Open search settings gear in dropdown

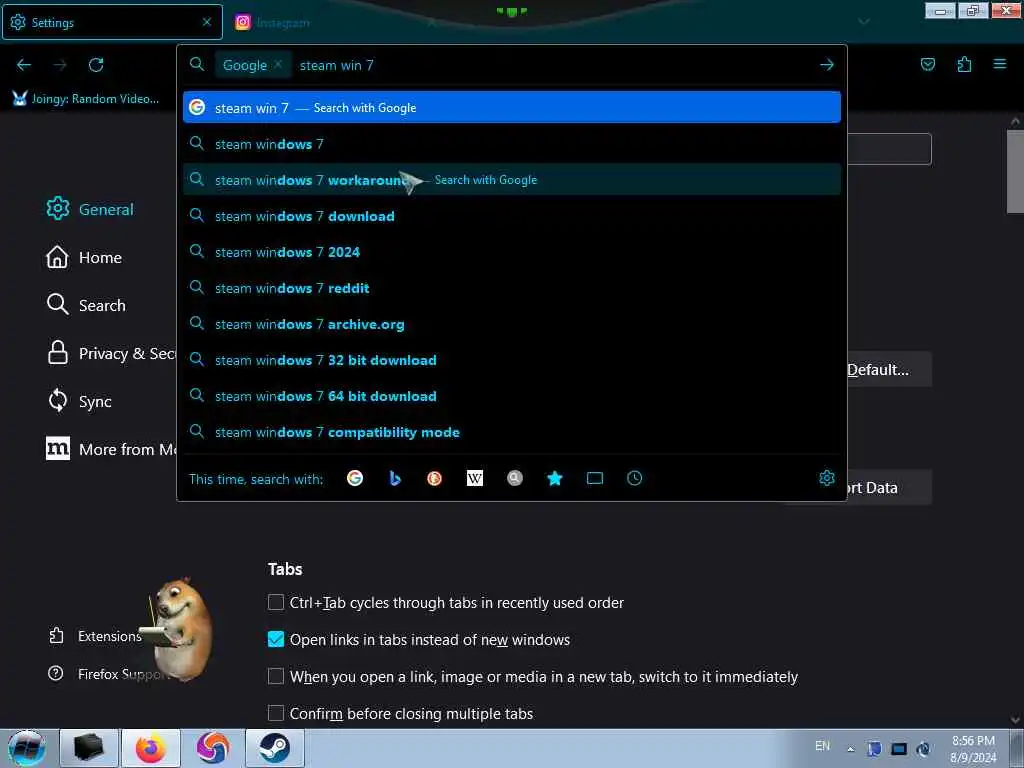tap(827, 478)
